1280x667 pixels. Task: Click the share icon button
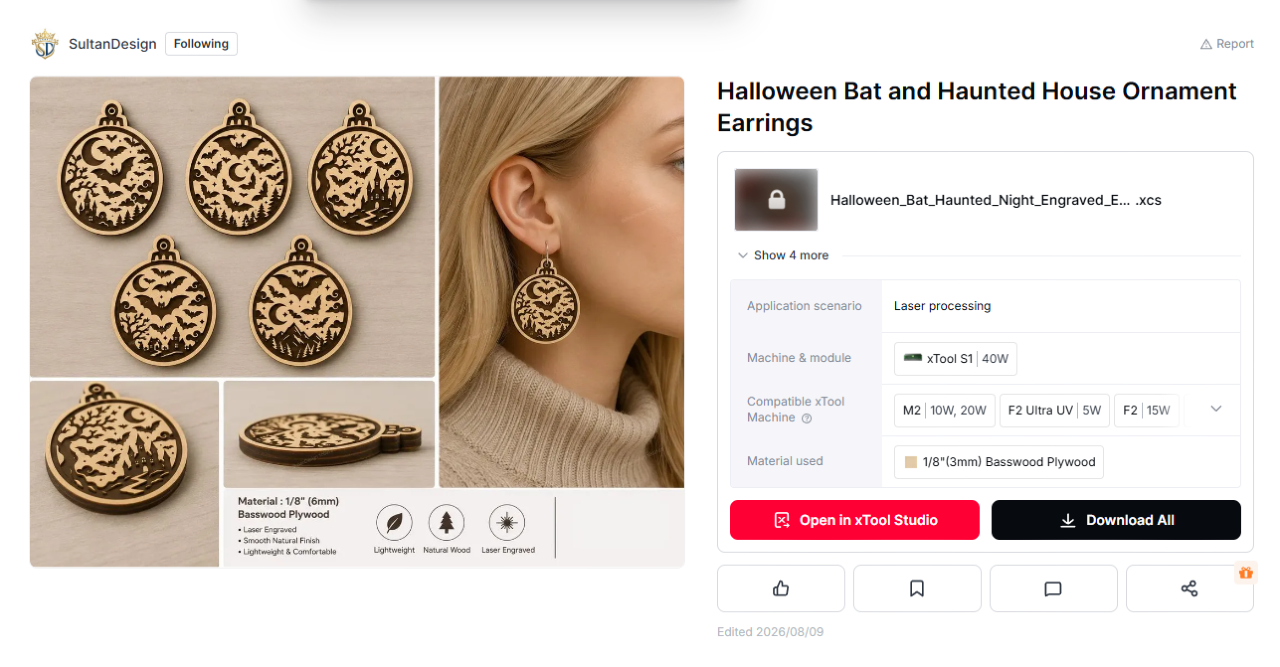tap(1189, 589)
